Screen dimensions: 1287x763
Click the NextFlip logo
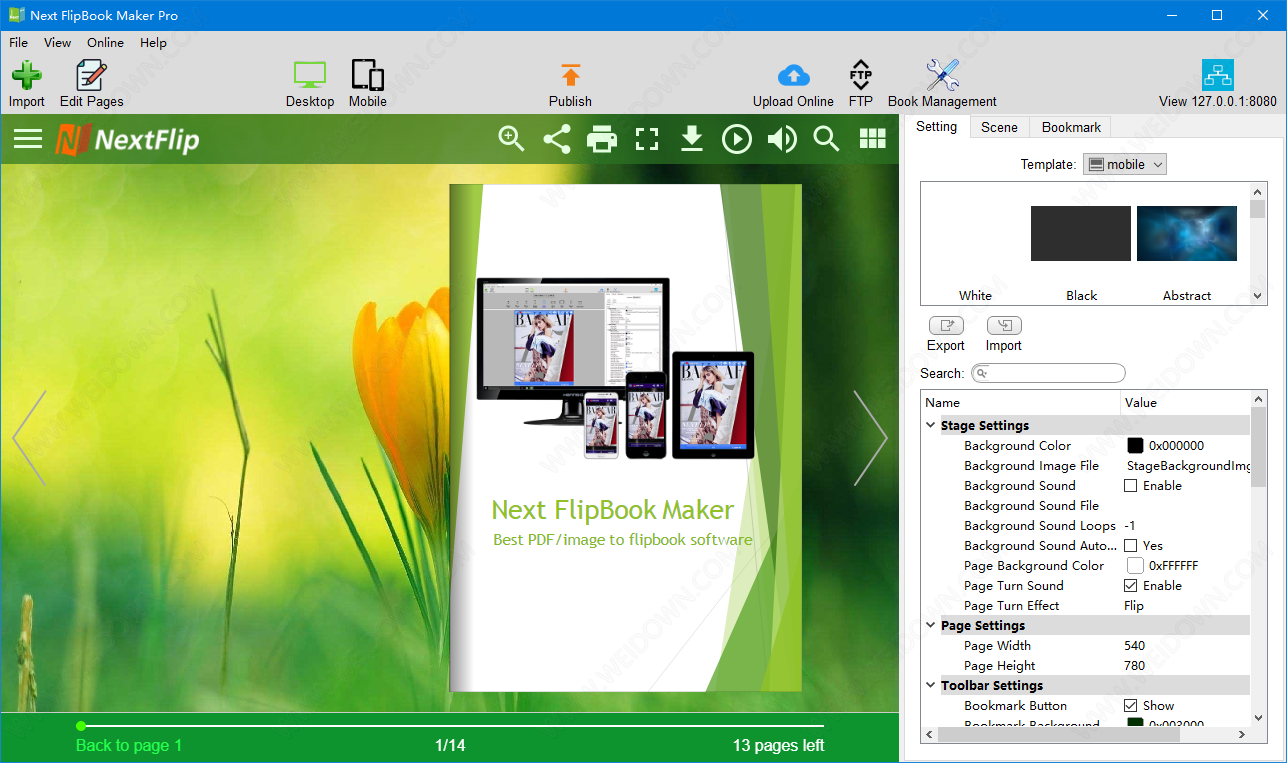coord(128,139)
